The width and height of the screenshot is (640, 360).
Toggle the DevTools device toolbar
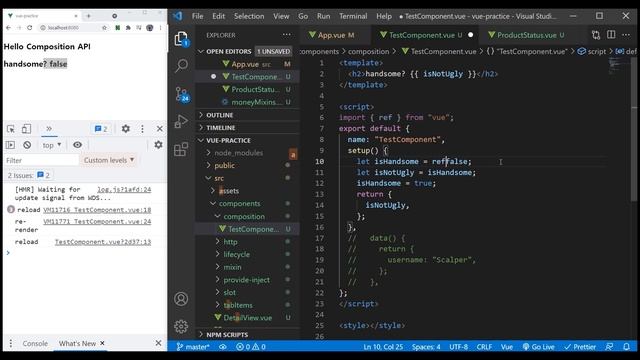click(26, 129)
